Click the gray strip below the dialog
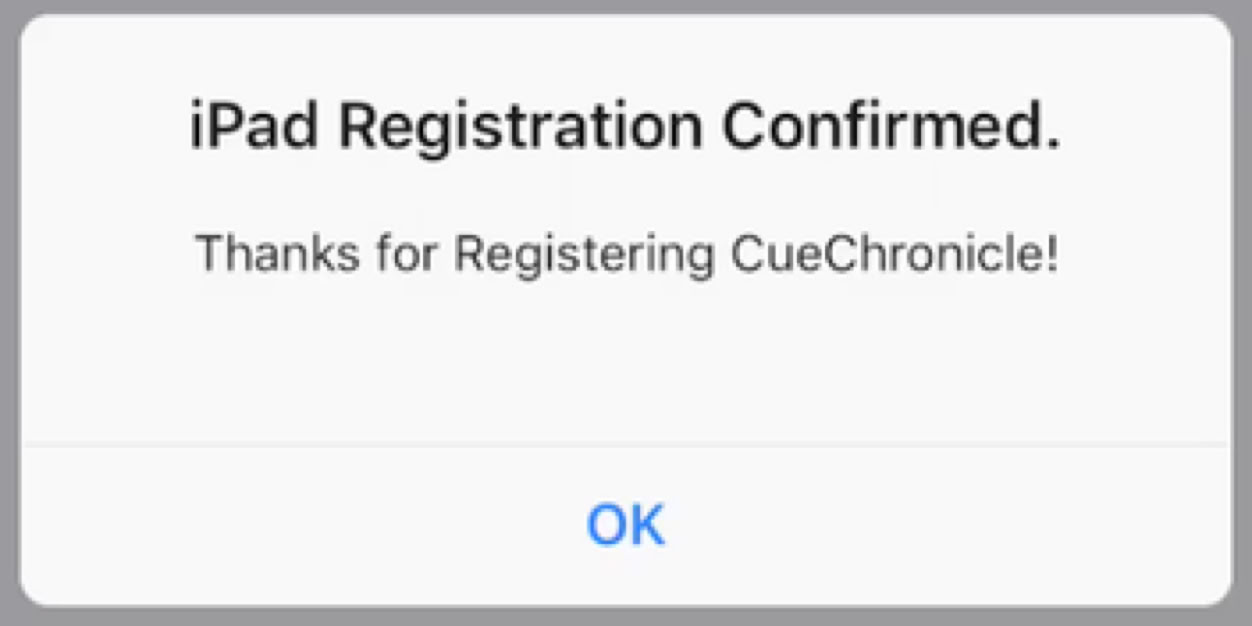The height and width of the screenshot is (626, 1252). coord(625,617)
